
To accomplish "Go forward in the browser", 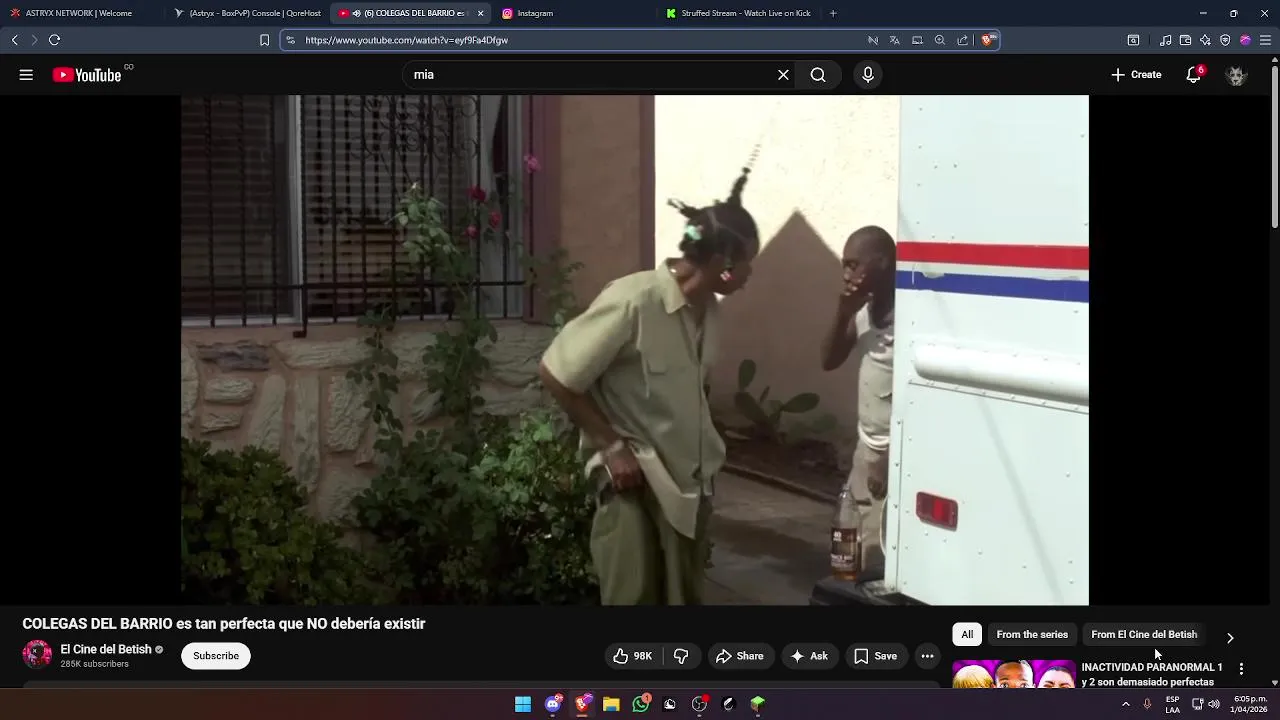I will pos(34,40).
